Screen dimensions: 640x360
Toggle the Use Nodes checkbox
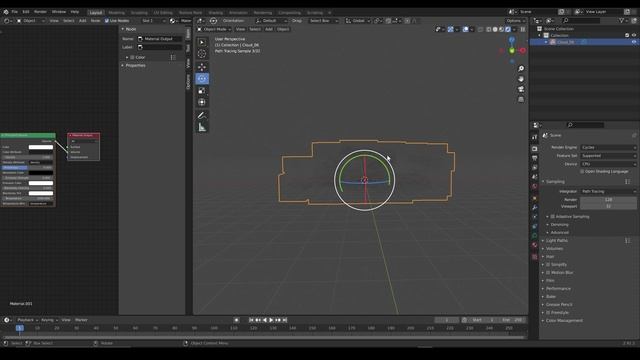(x=107, y=20)
